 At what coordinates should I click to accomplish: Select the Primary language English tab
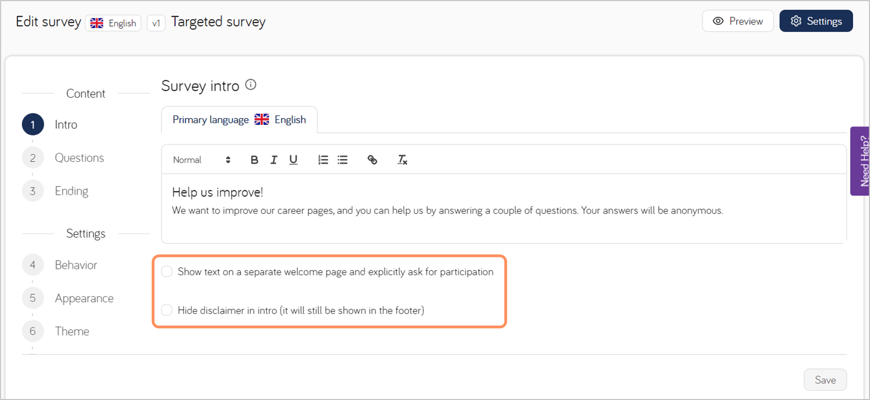pos(239,120)
